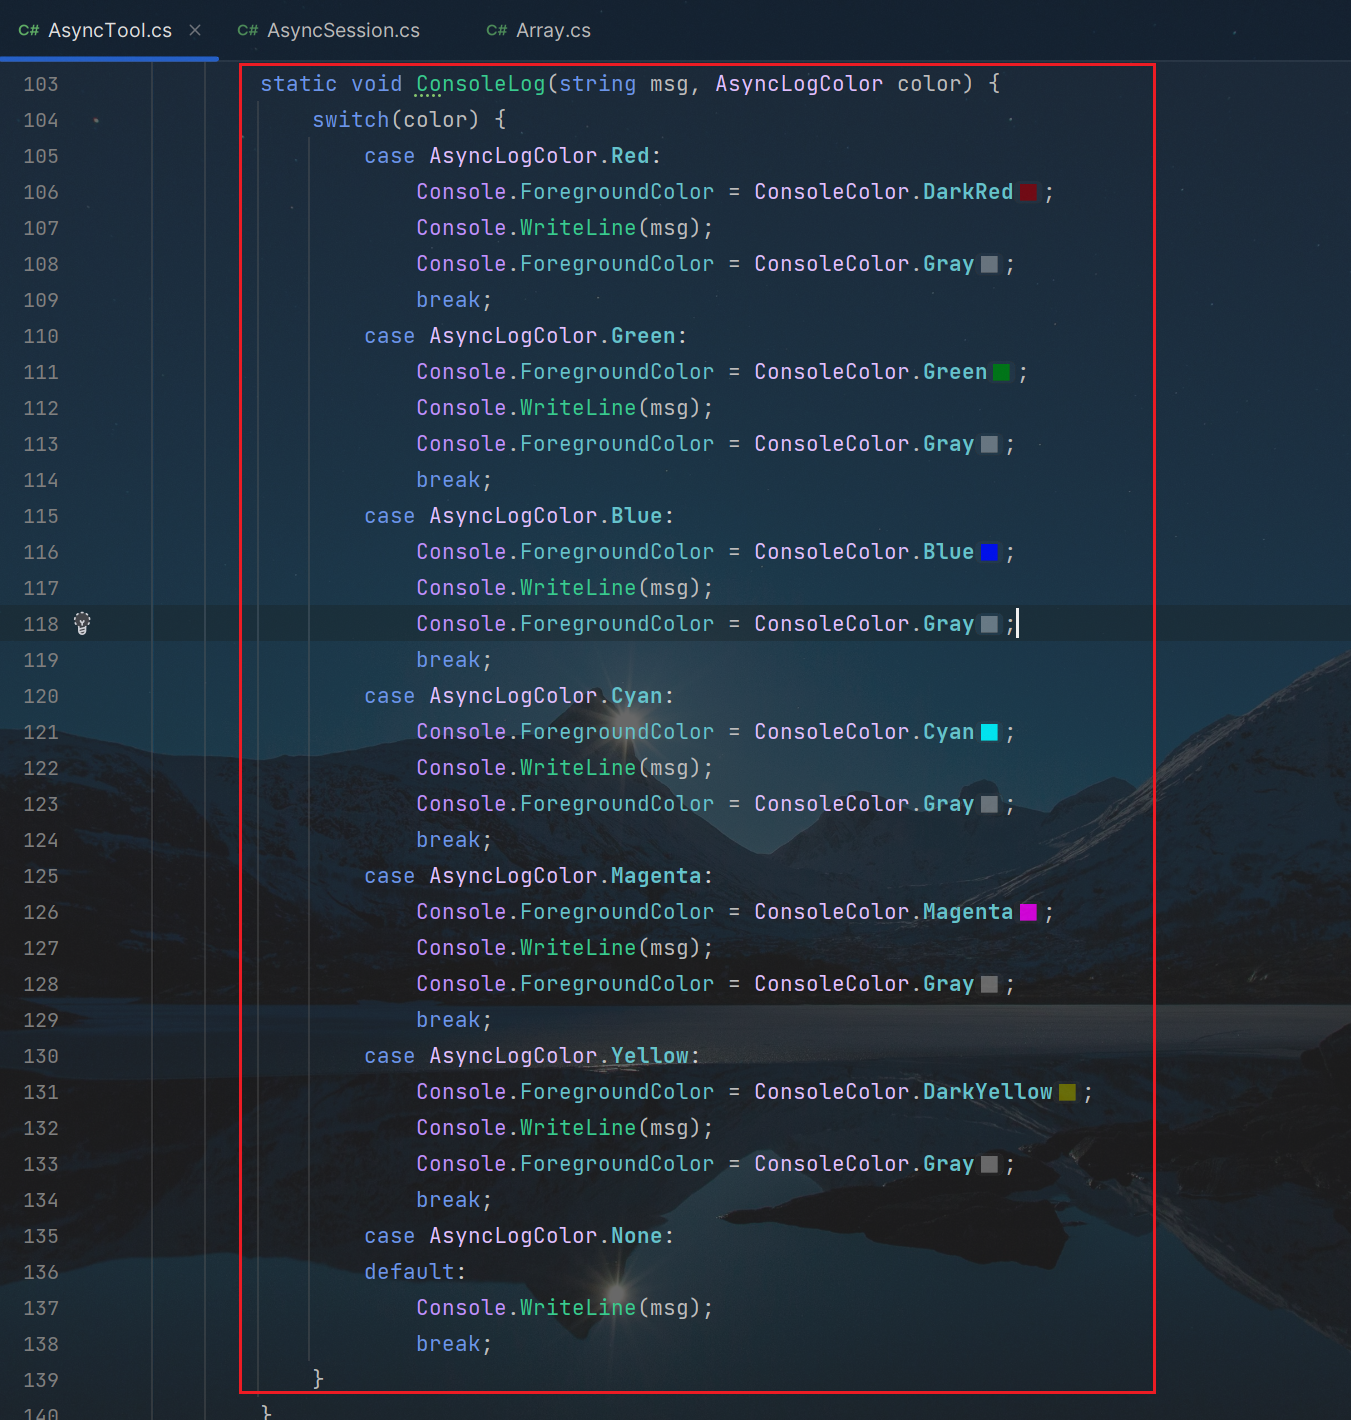Viewport: 1351px width, 1420px height.
Task: Switch to the AsyncTool.cs tab
Action: coord(109,30)
